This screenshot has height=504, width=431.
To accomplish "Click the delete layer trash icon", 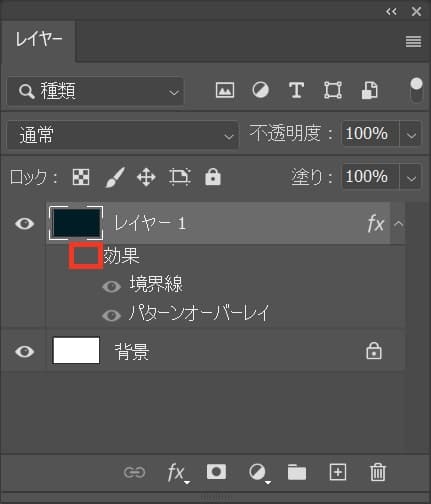I will pos(378,472).
